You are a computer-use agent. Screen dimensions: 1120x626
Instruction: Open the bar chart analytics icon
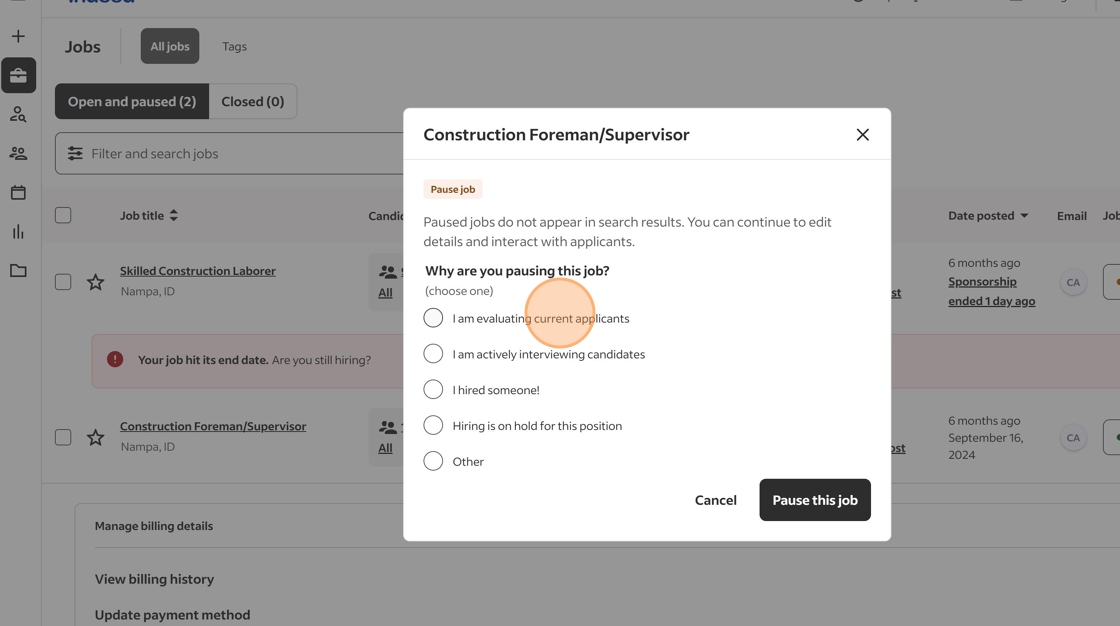point(18,232)
